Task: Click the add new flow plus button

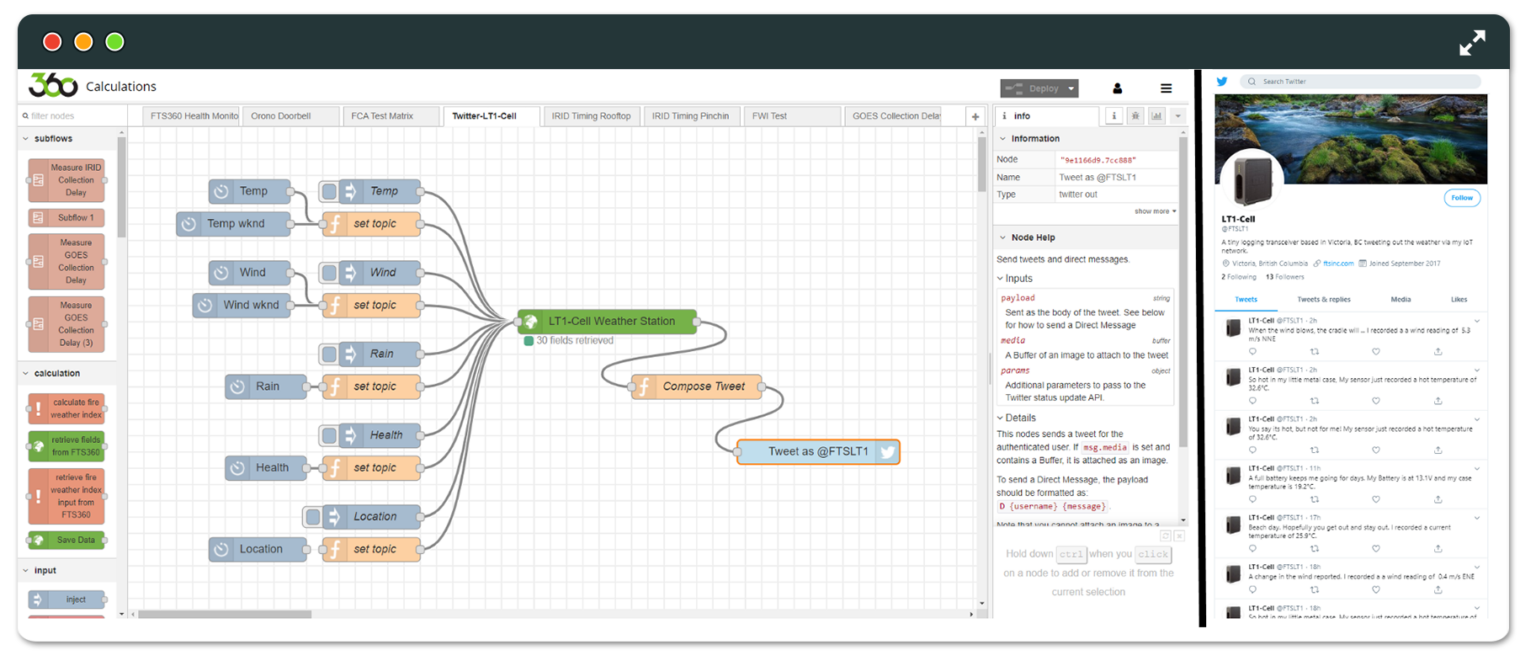Action: (975, 116)
